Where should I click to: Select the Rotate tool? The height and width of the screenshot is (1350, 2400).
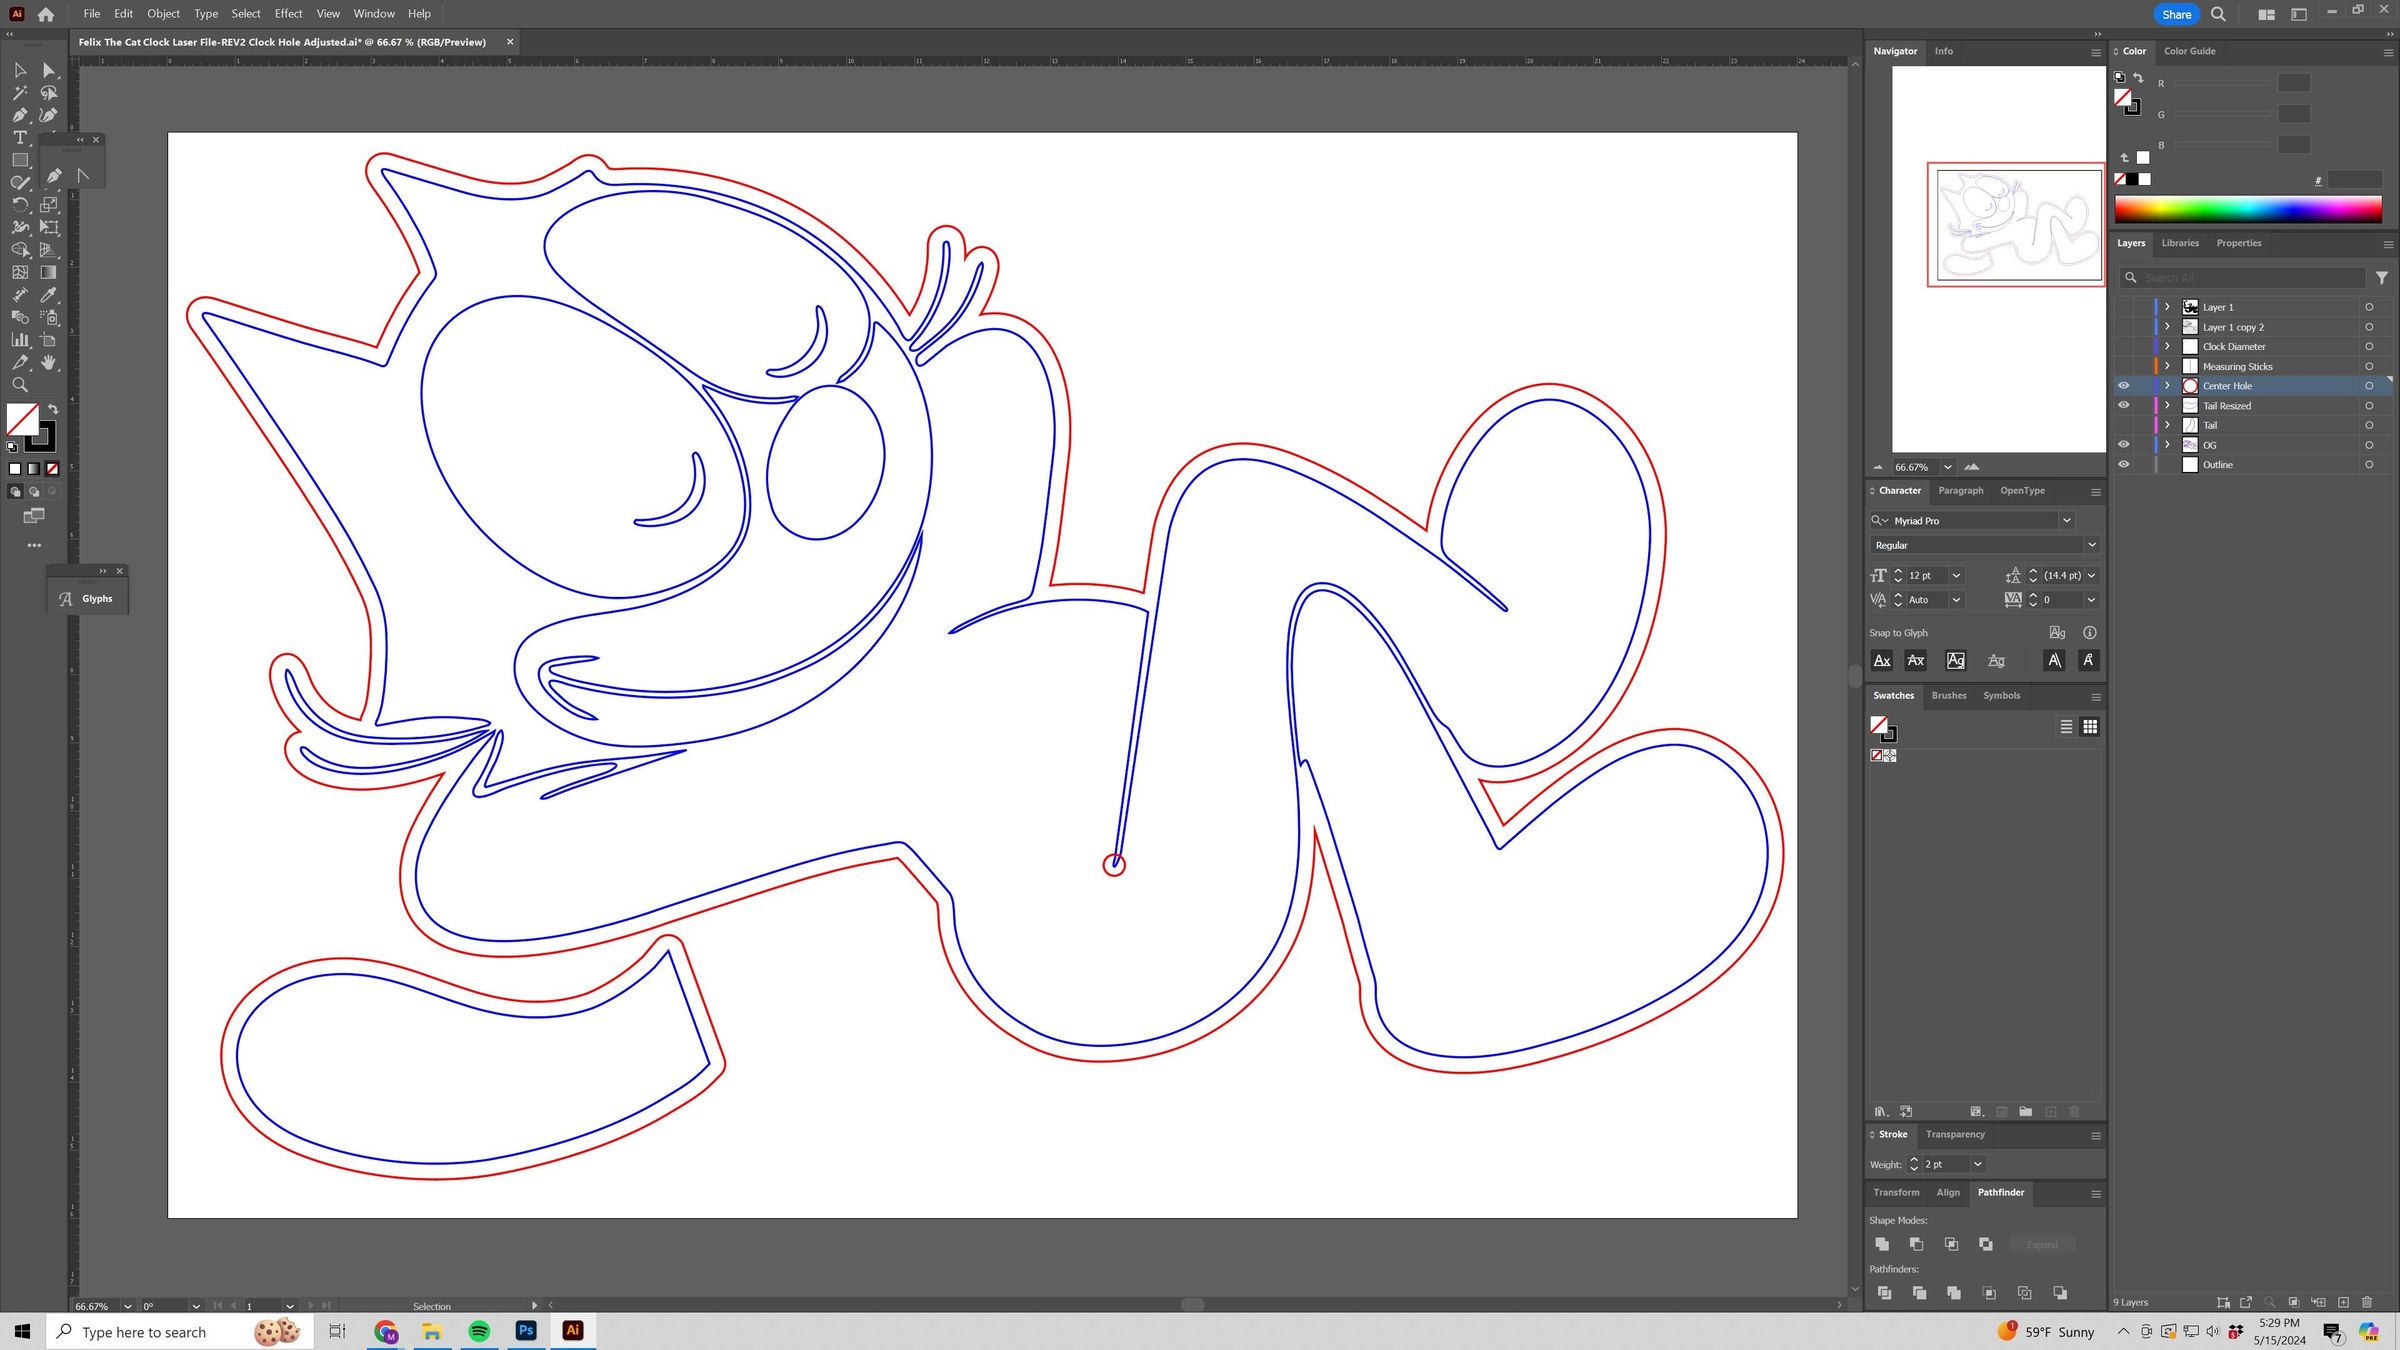tap(19, 205)
